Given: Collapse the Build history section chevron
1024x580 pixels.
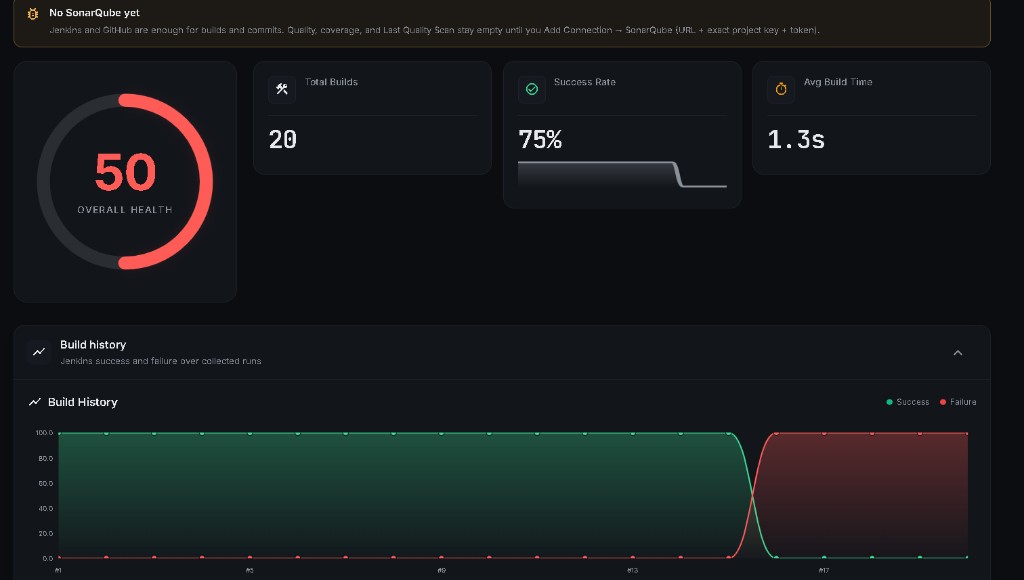Looking at the screenshot, I should [x=958, y=353].
